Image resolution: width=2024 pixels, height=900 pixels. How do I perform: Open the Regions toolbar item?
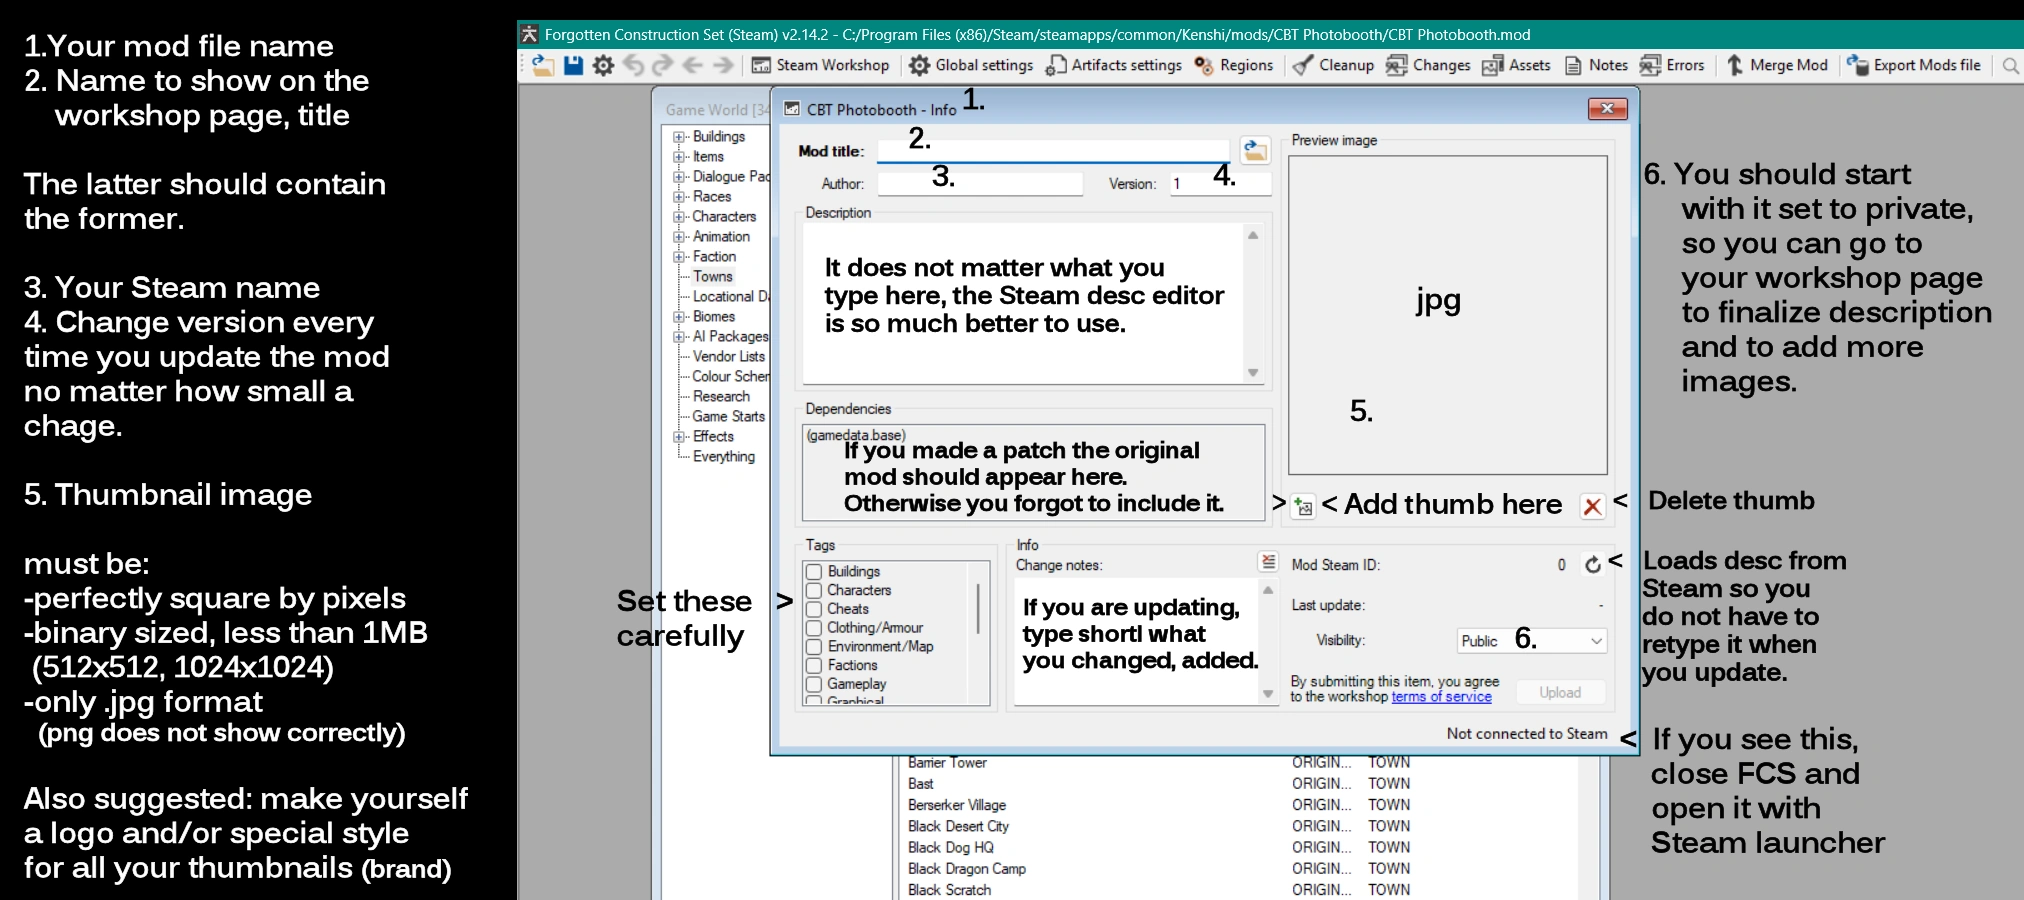tap(1233, 65)
